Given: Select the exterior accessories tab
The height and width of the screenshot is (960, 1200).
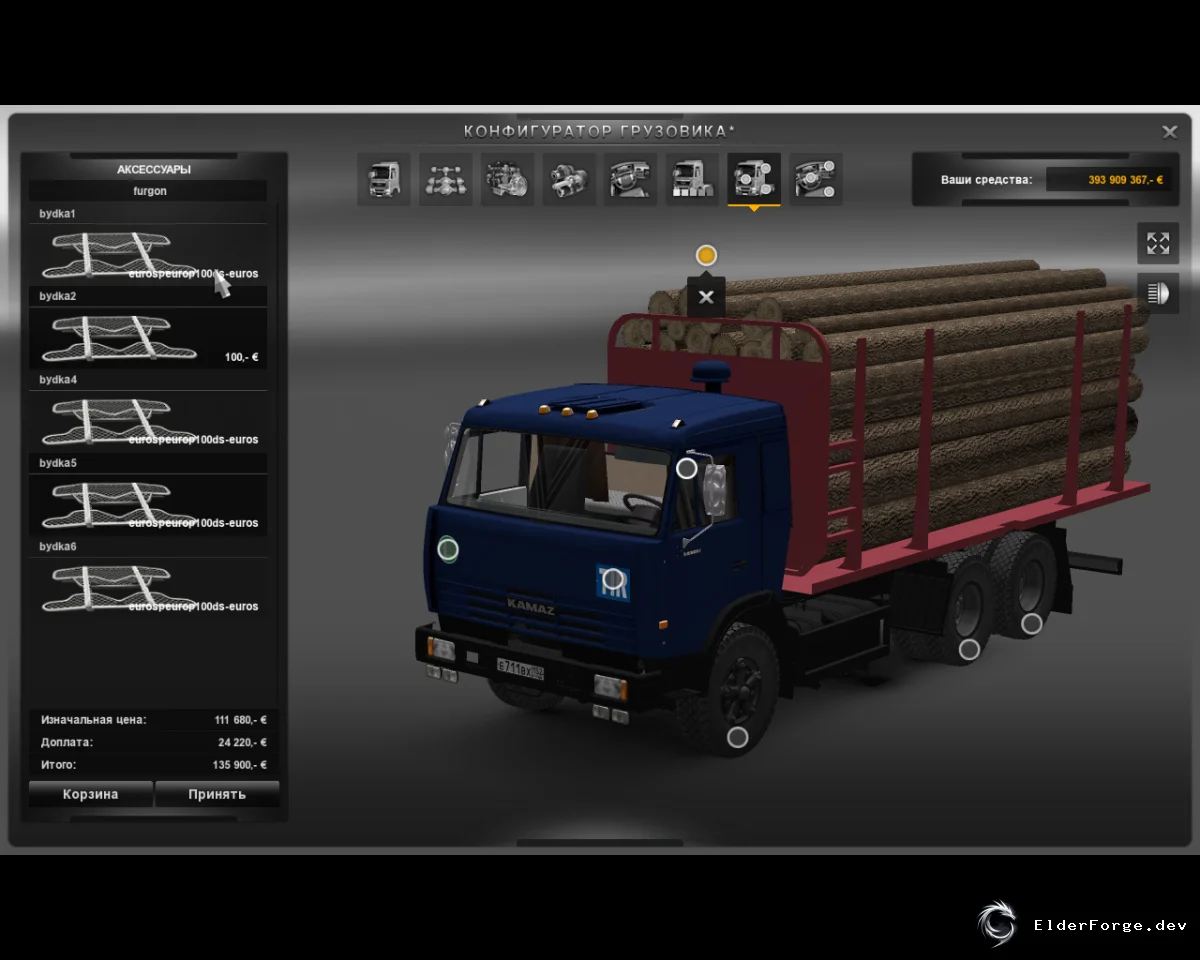Looking at the screenshot, I should (x=755, y=180).
